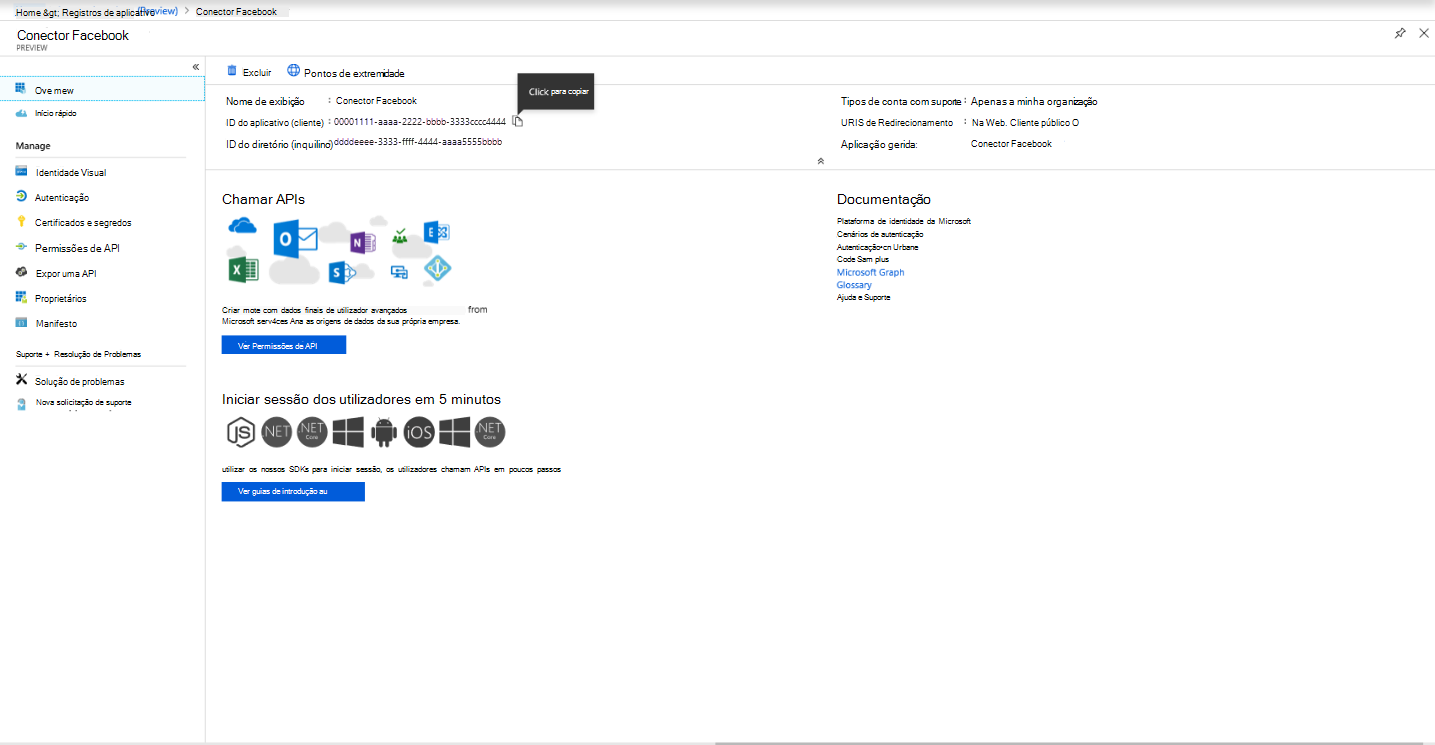Click the SharePoint icon under Chamar APIs
The width and height of the screenshot is (1435, 745).
point(345,272)
